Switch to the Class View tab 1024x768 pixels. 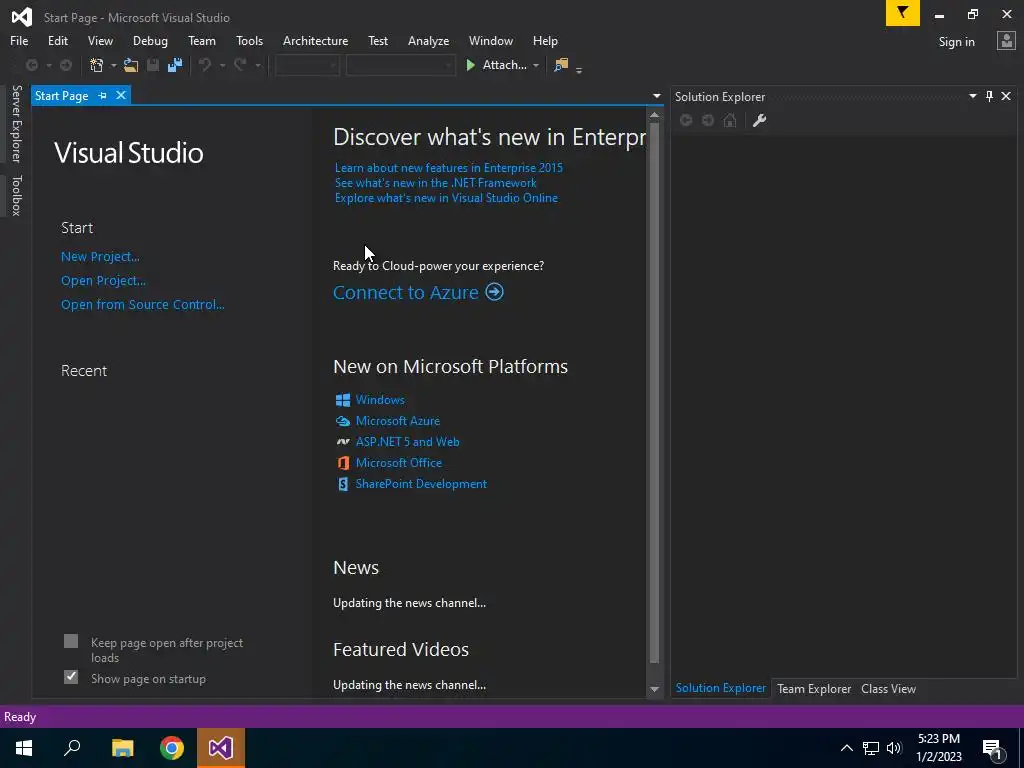tap(888, 688)
